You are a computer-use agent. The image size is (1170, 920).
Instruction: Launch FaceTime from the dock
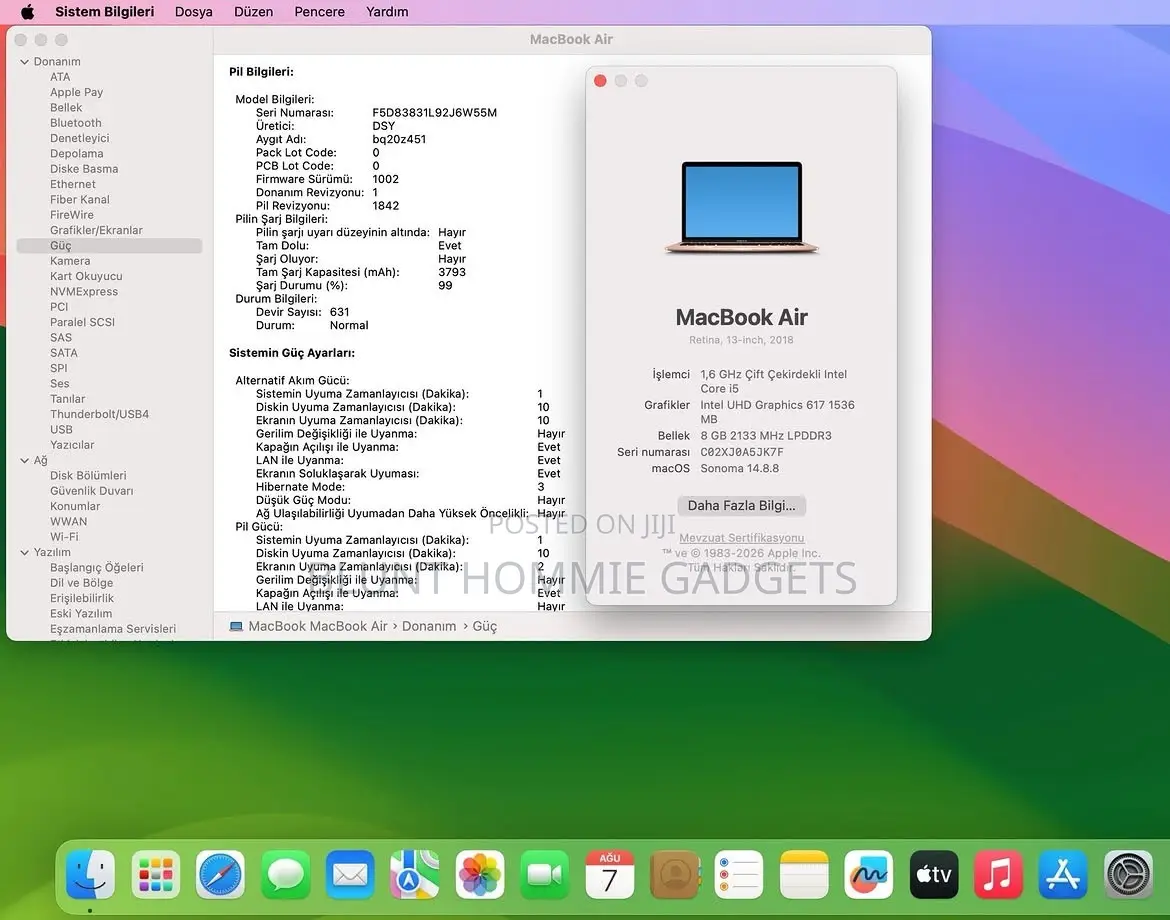(545, 874)
